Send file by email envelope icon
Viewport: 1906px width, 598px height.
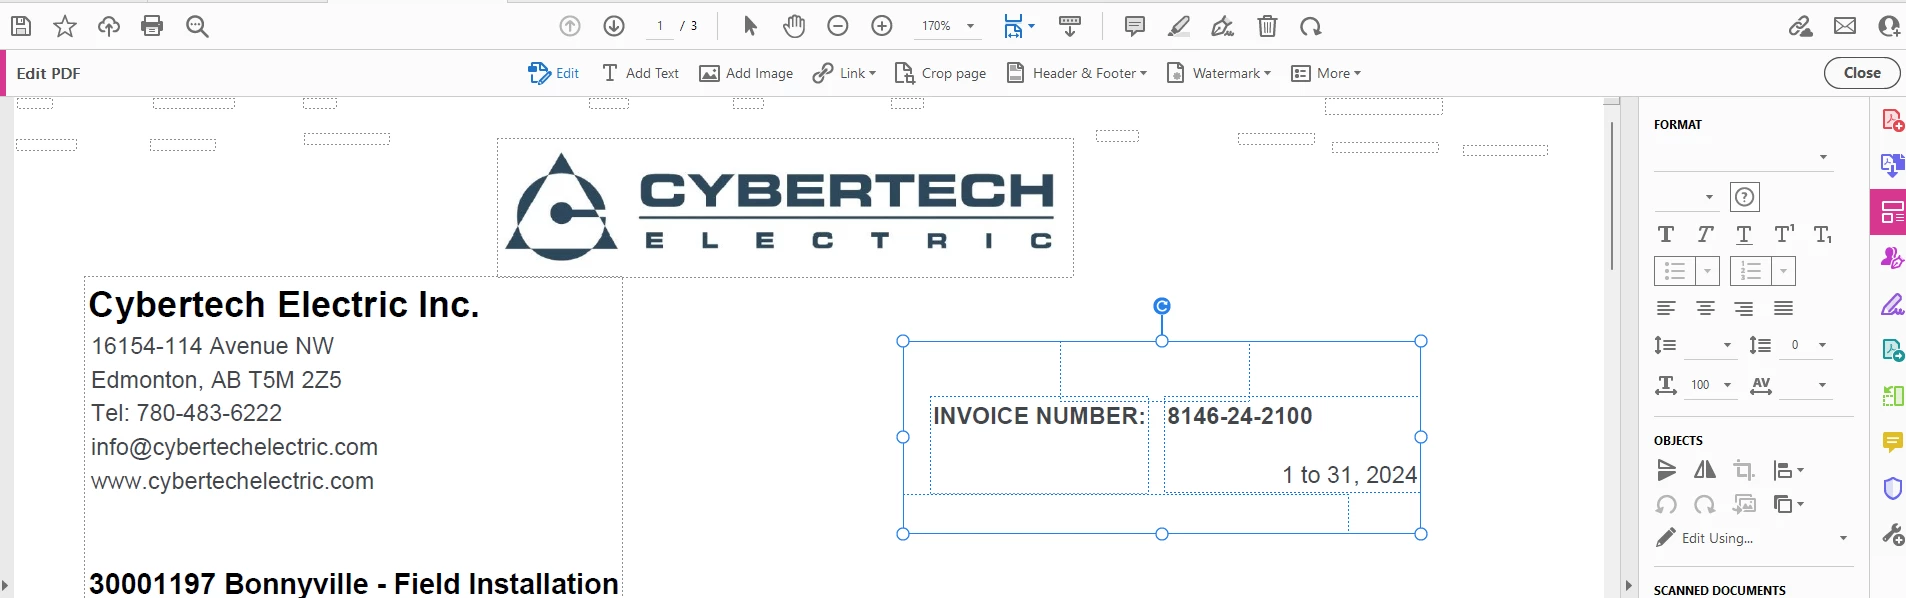coord(1845,26)
